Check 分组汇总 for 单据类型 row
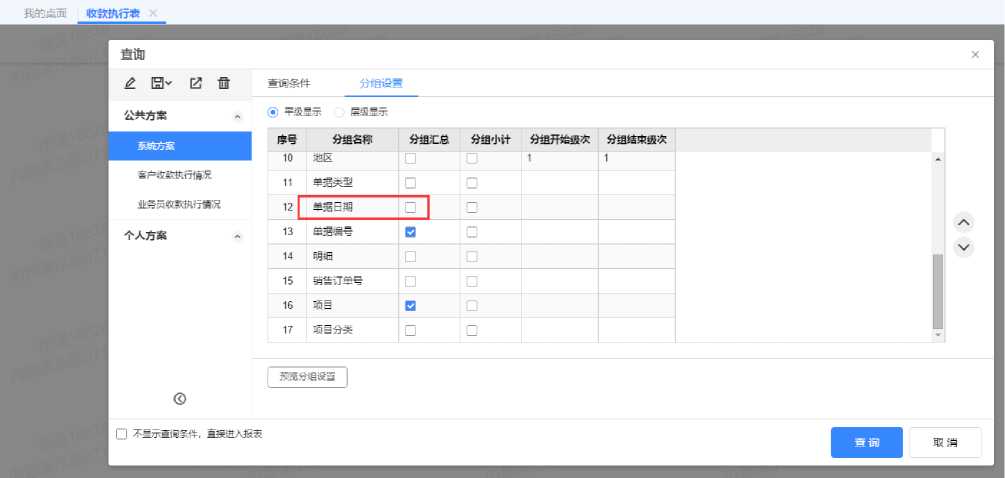Screen dimensions: 1005x478 click(411, 183)
